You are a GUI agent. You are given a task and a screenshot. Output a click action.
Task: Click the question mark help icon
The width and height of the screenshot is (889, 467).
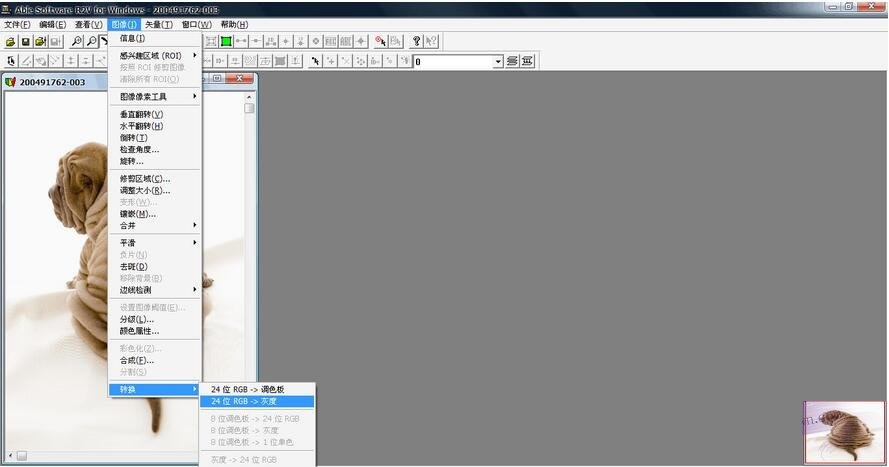click(416, 41)
